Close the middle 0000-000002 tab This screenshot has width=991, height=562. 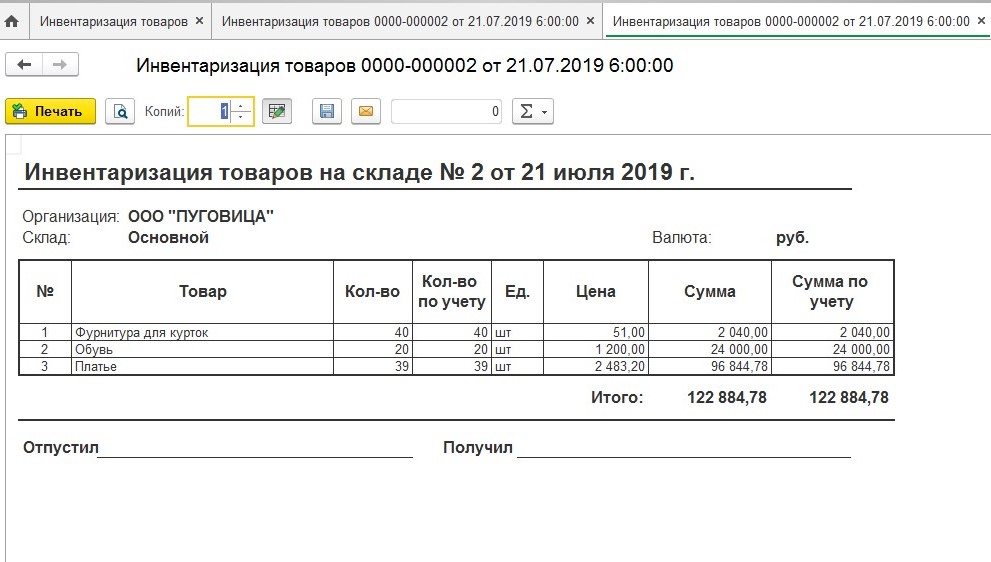tap(590, 20)
